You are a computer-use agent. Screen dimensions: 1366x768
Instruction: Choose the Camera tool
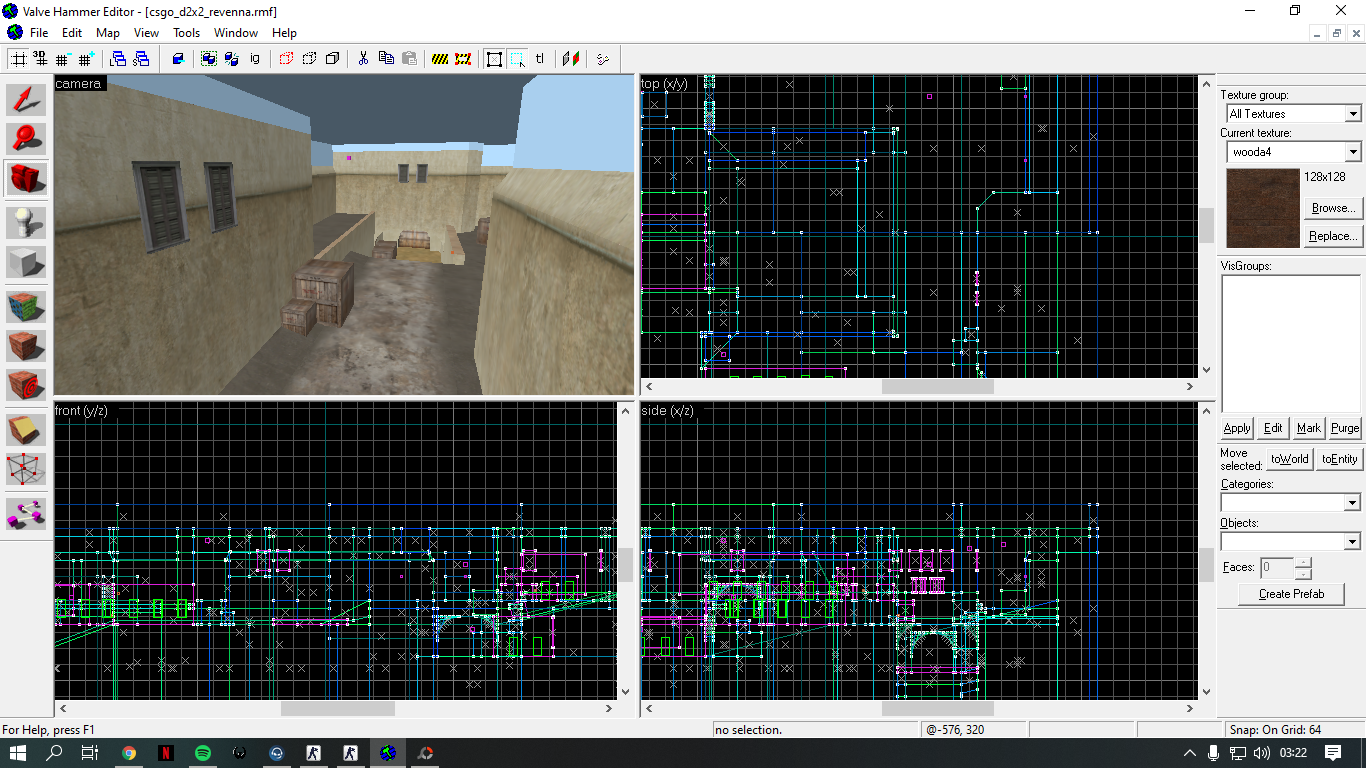[x=26, y=180]
